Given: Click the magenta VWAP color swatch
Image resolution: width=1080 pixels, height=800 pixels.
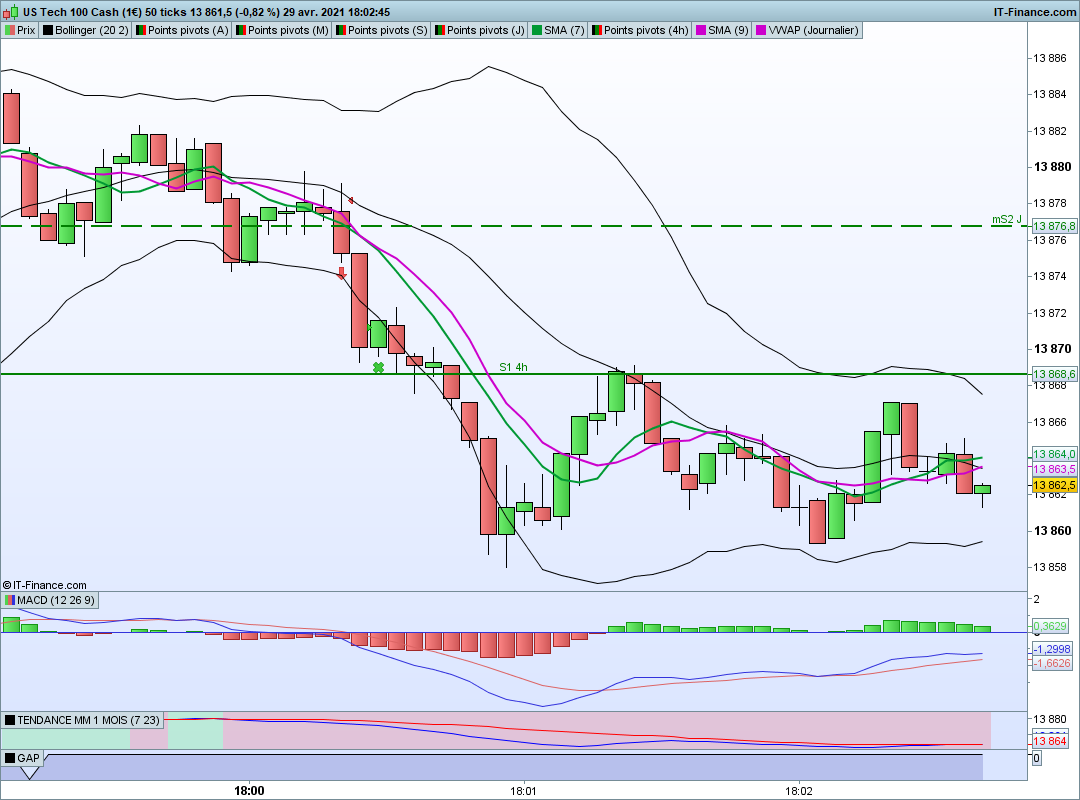Looking at the screenshot, I should click(x=761, y=30).
